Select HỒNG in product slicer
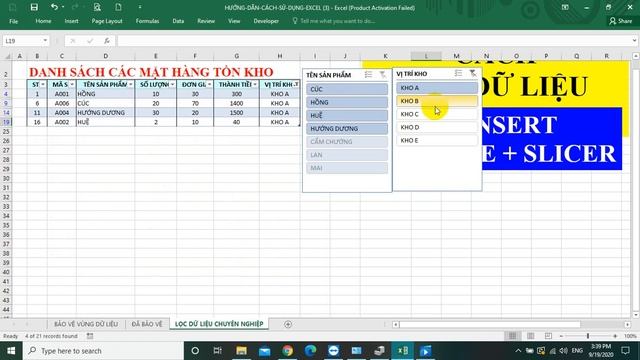This screenshot has width=640, height=360. [x=347, y=102]
